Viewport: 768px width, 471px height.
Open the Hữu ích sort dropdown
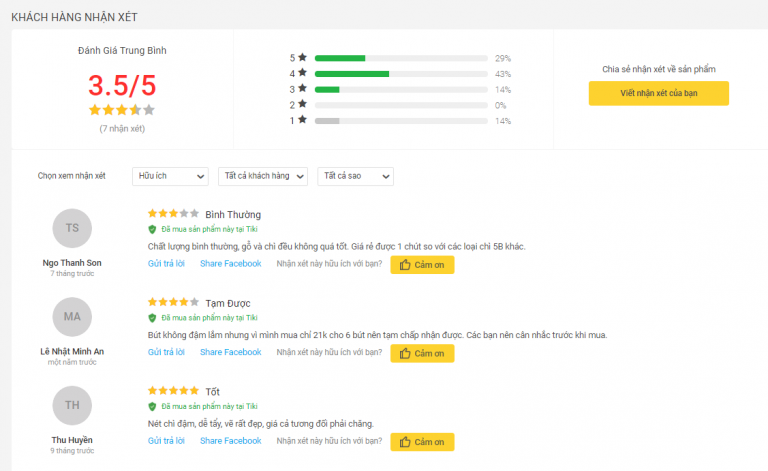point(170,176)
